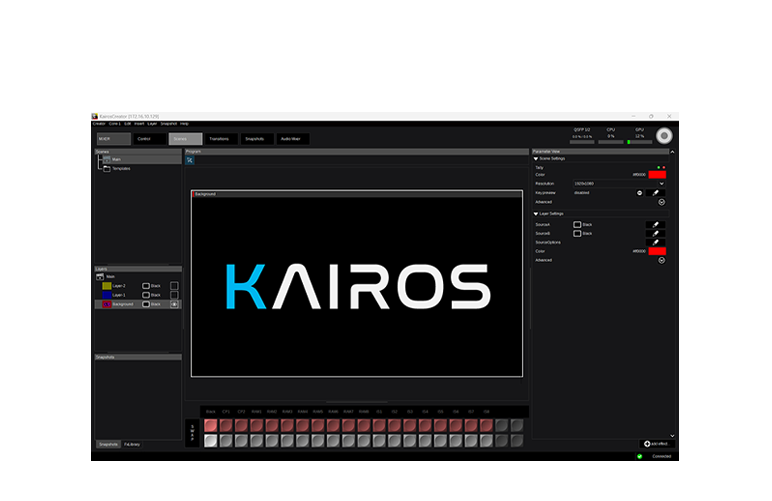
Task: Switch to the Audio Mixer tab
Action: click(292, 139)
